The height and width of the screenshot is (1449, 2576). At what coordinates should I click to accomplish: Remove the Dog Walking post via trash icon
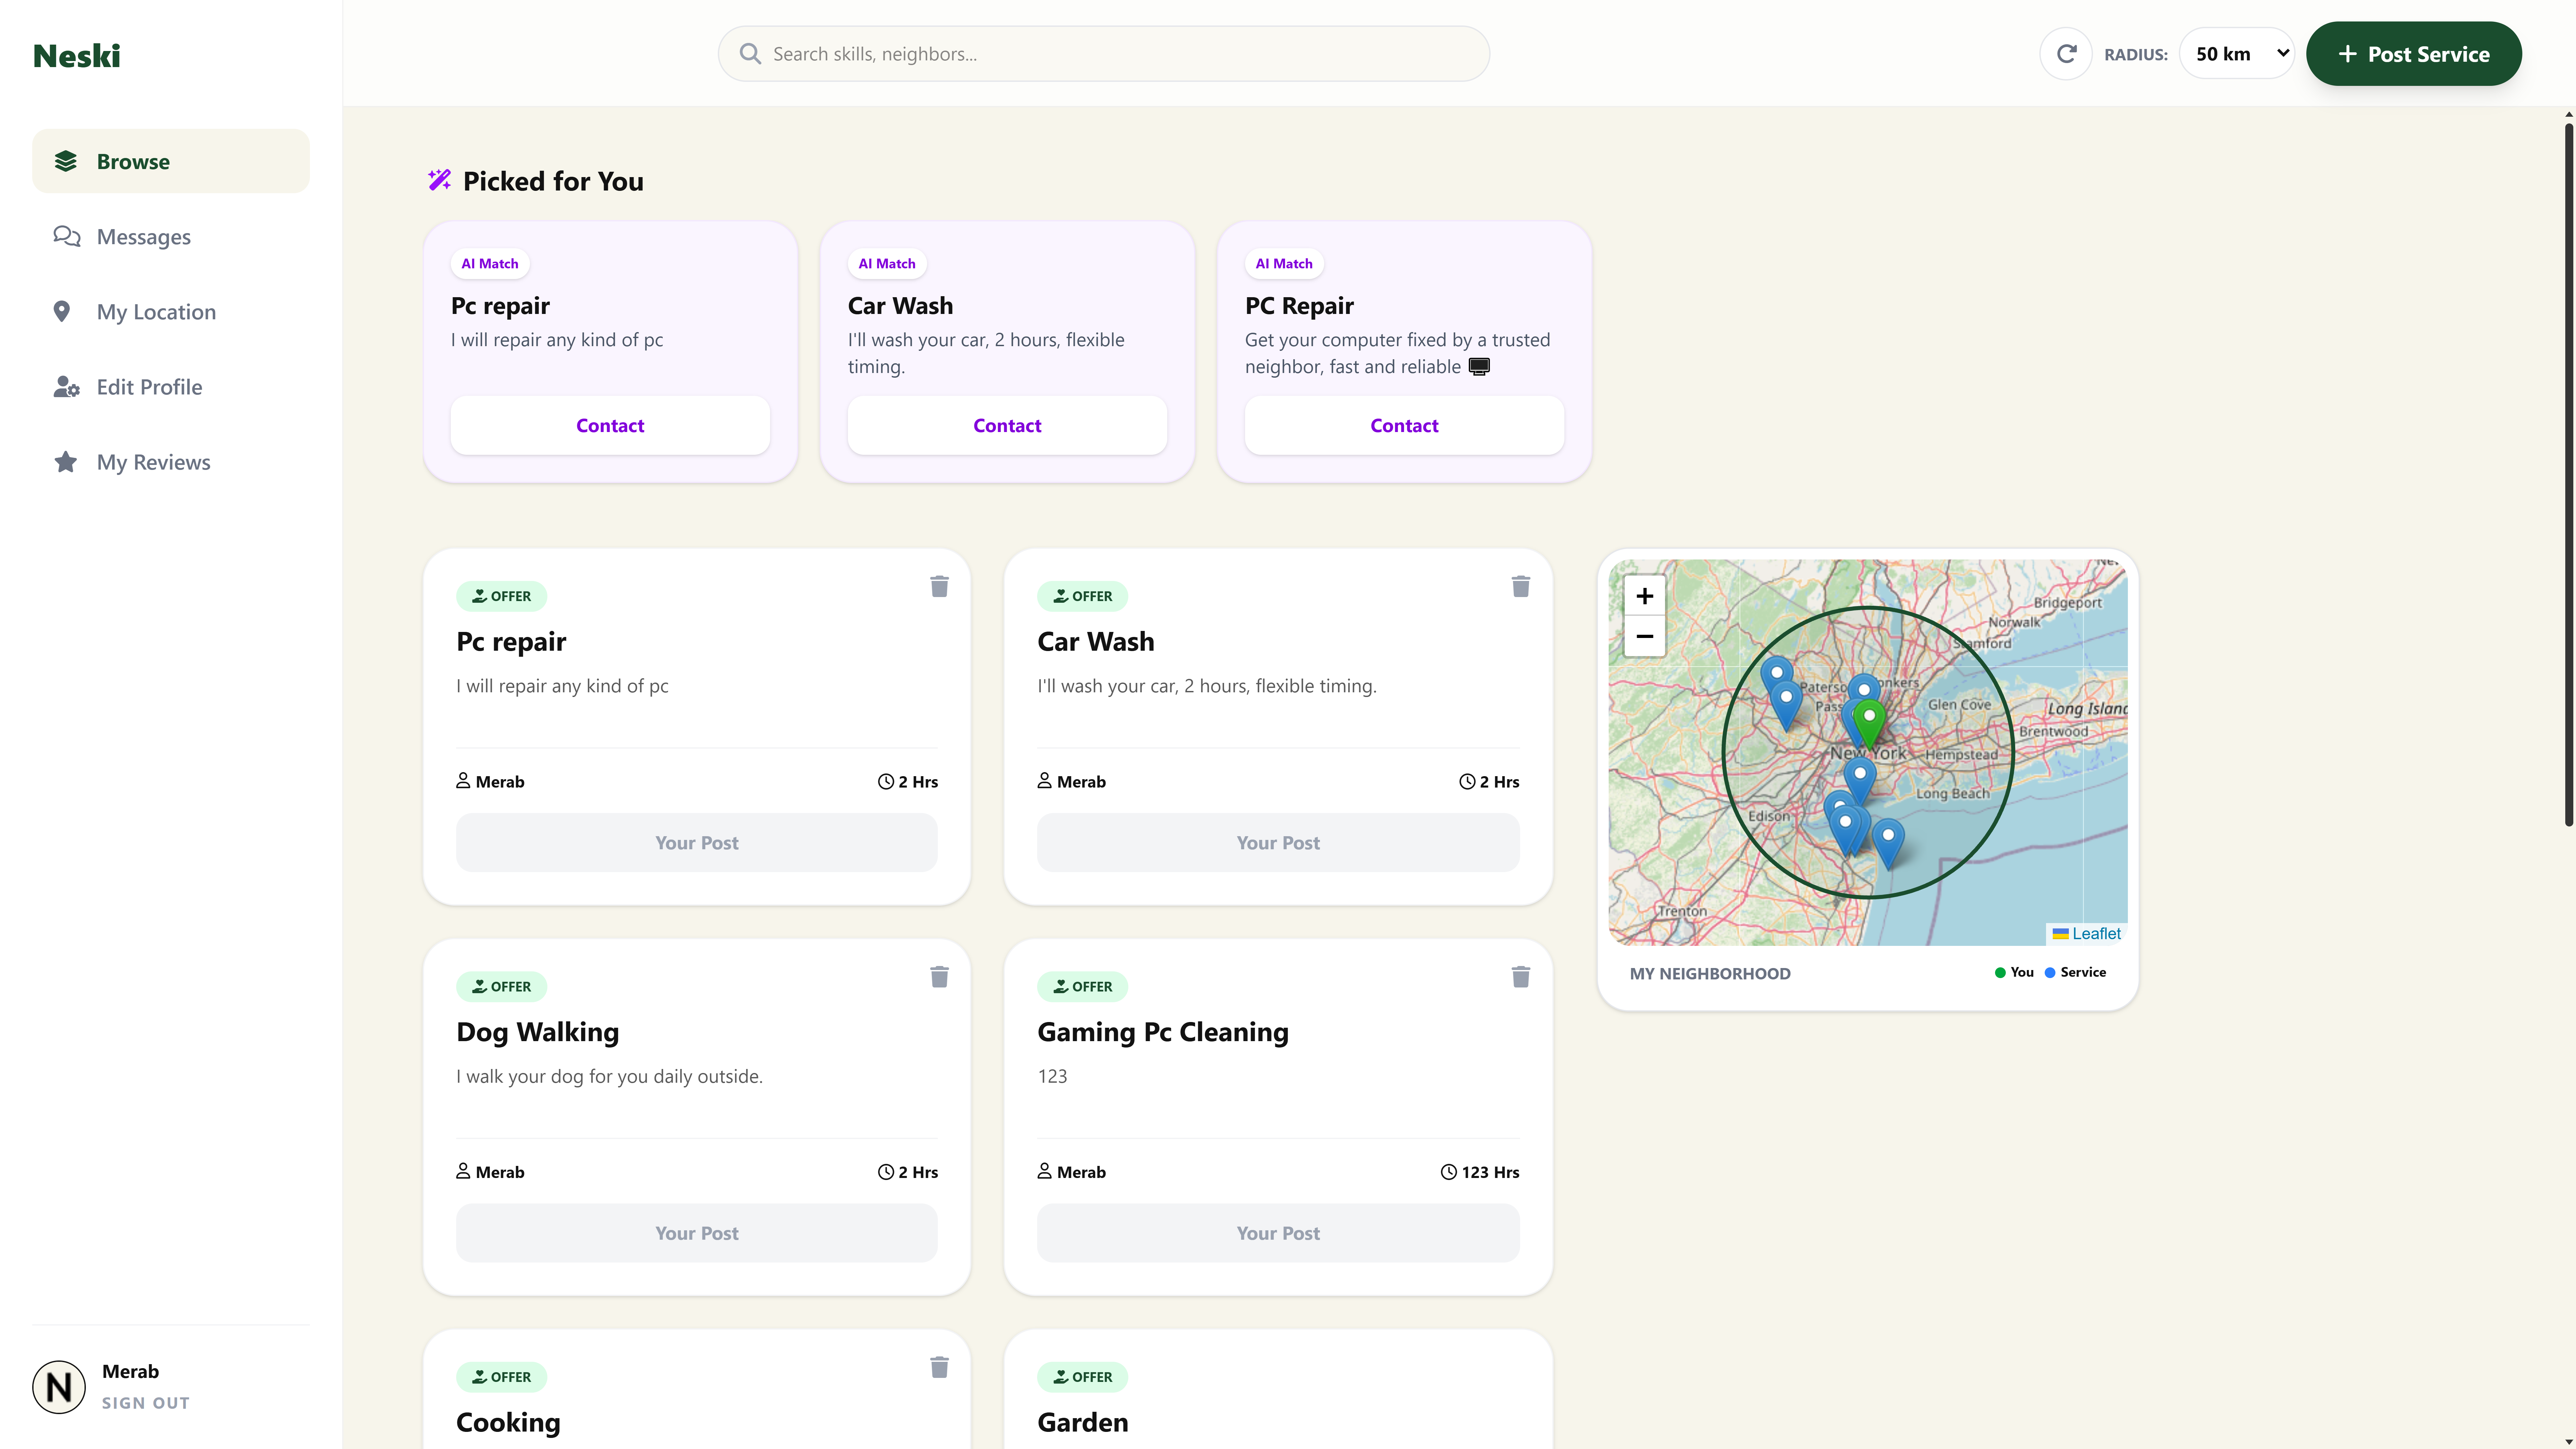[x=939, y=977]
